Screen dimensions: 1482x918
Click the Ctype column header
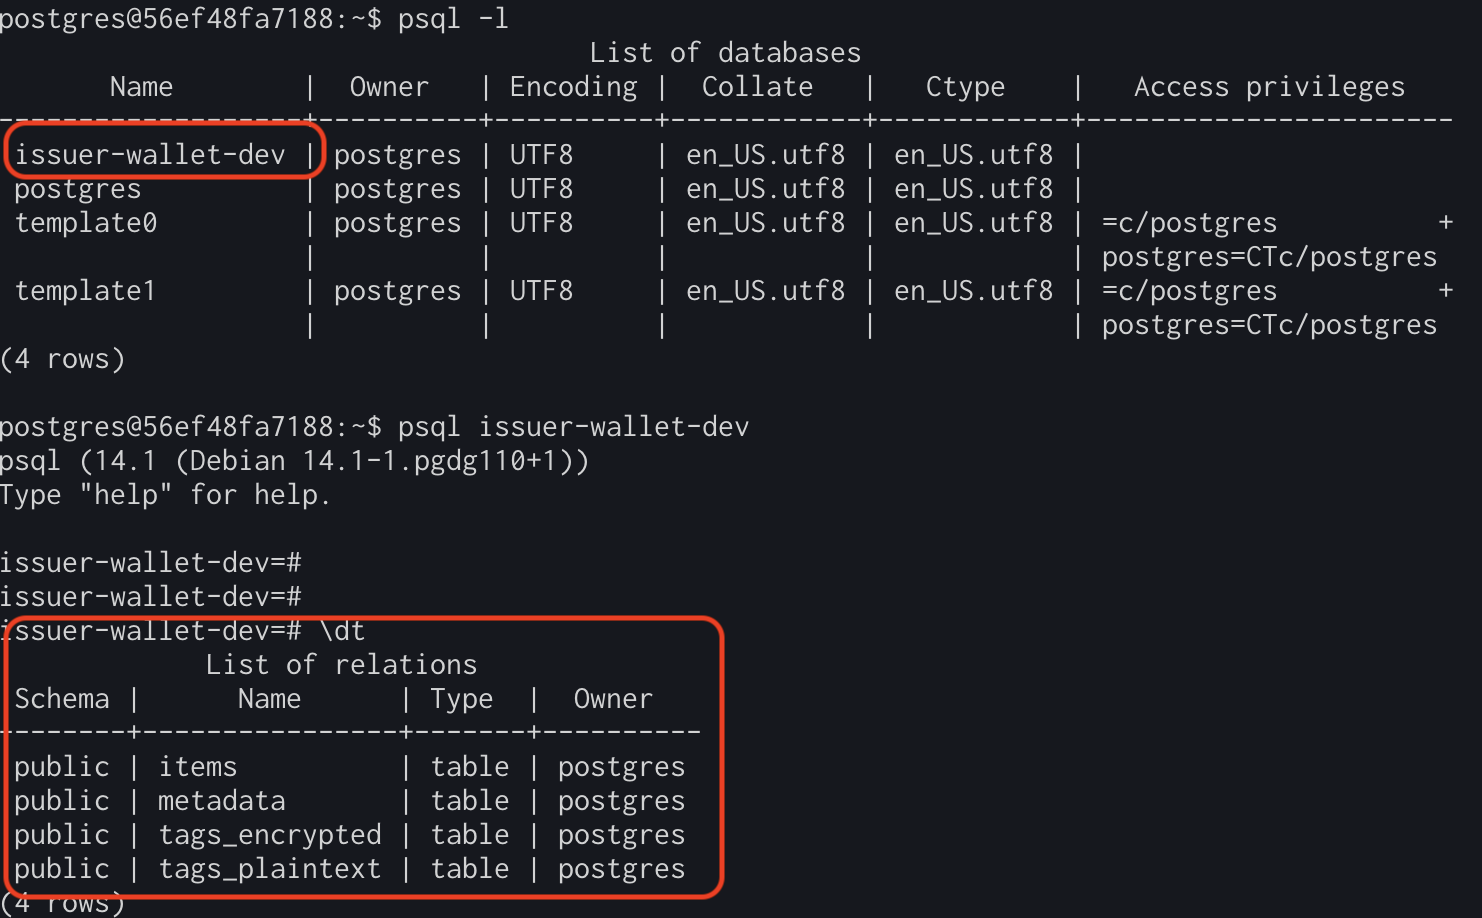965,87
